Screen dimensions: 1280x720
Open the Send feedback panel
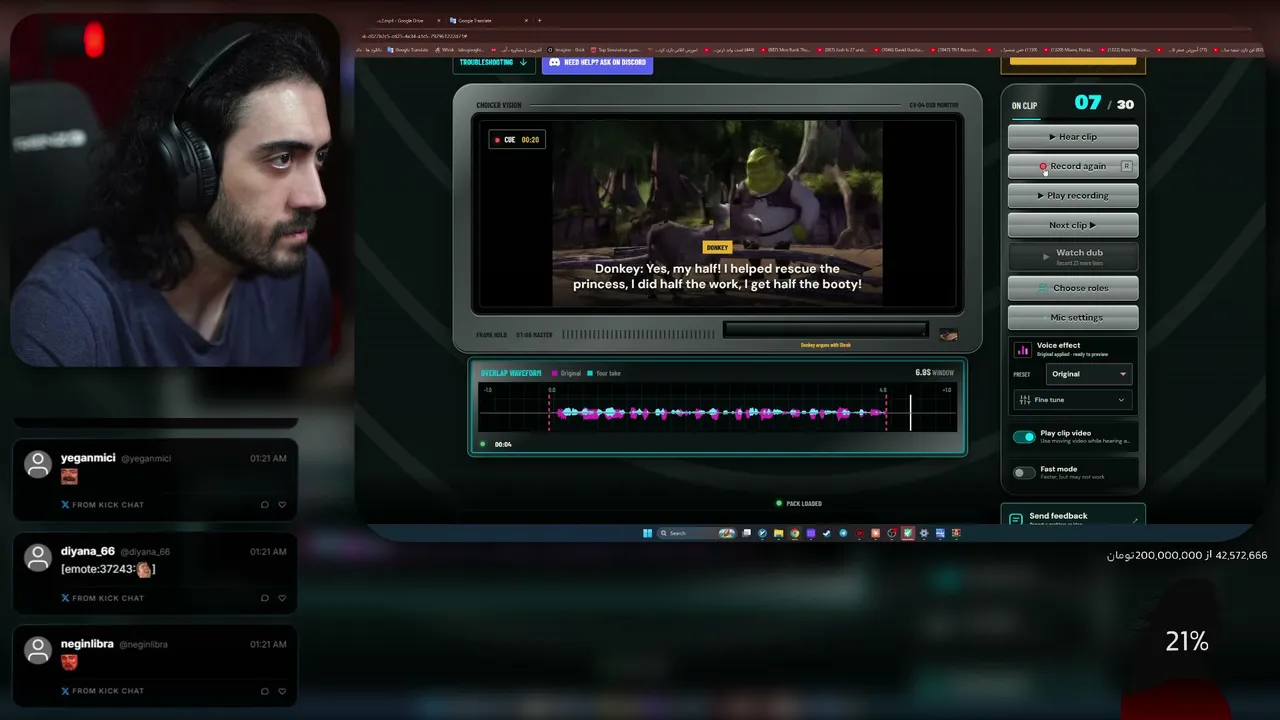click(x=1073, y=516)
